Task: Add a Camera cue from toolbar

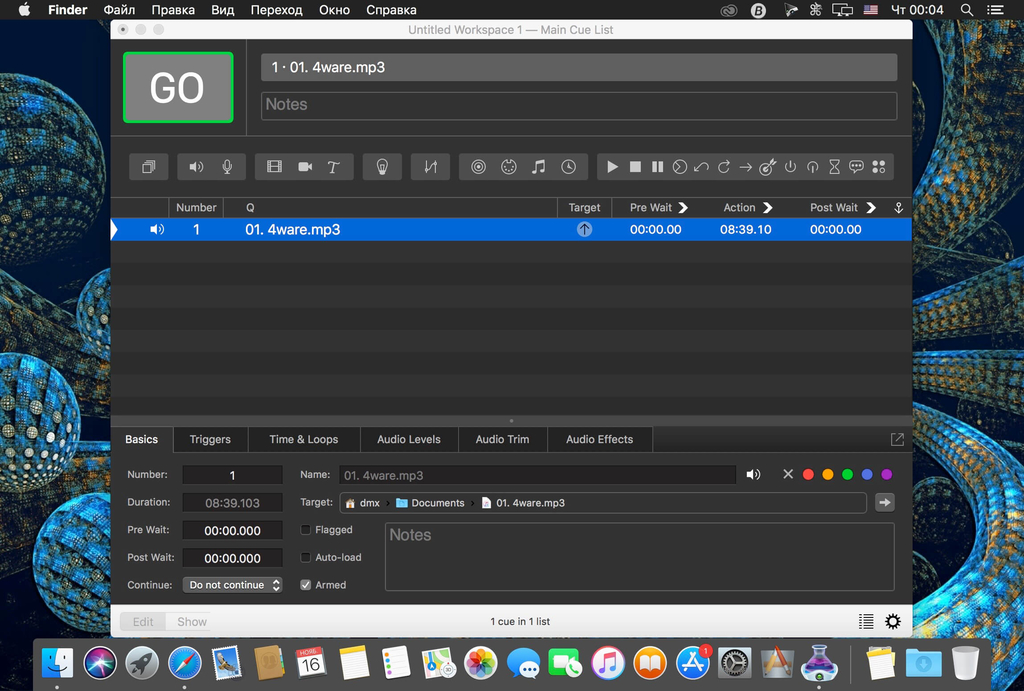Action: [305, 167]
